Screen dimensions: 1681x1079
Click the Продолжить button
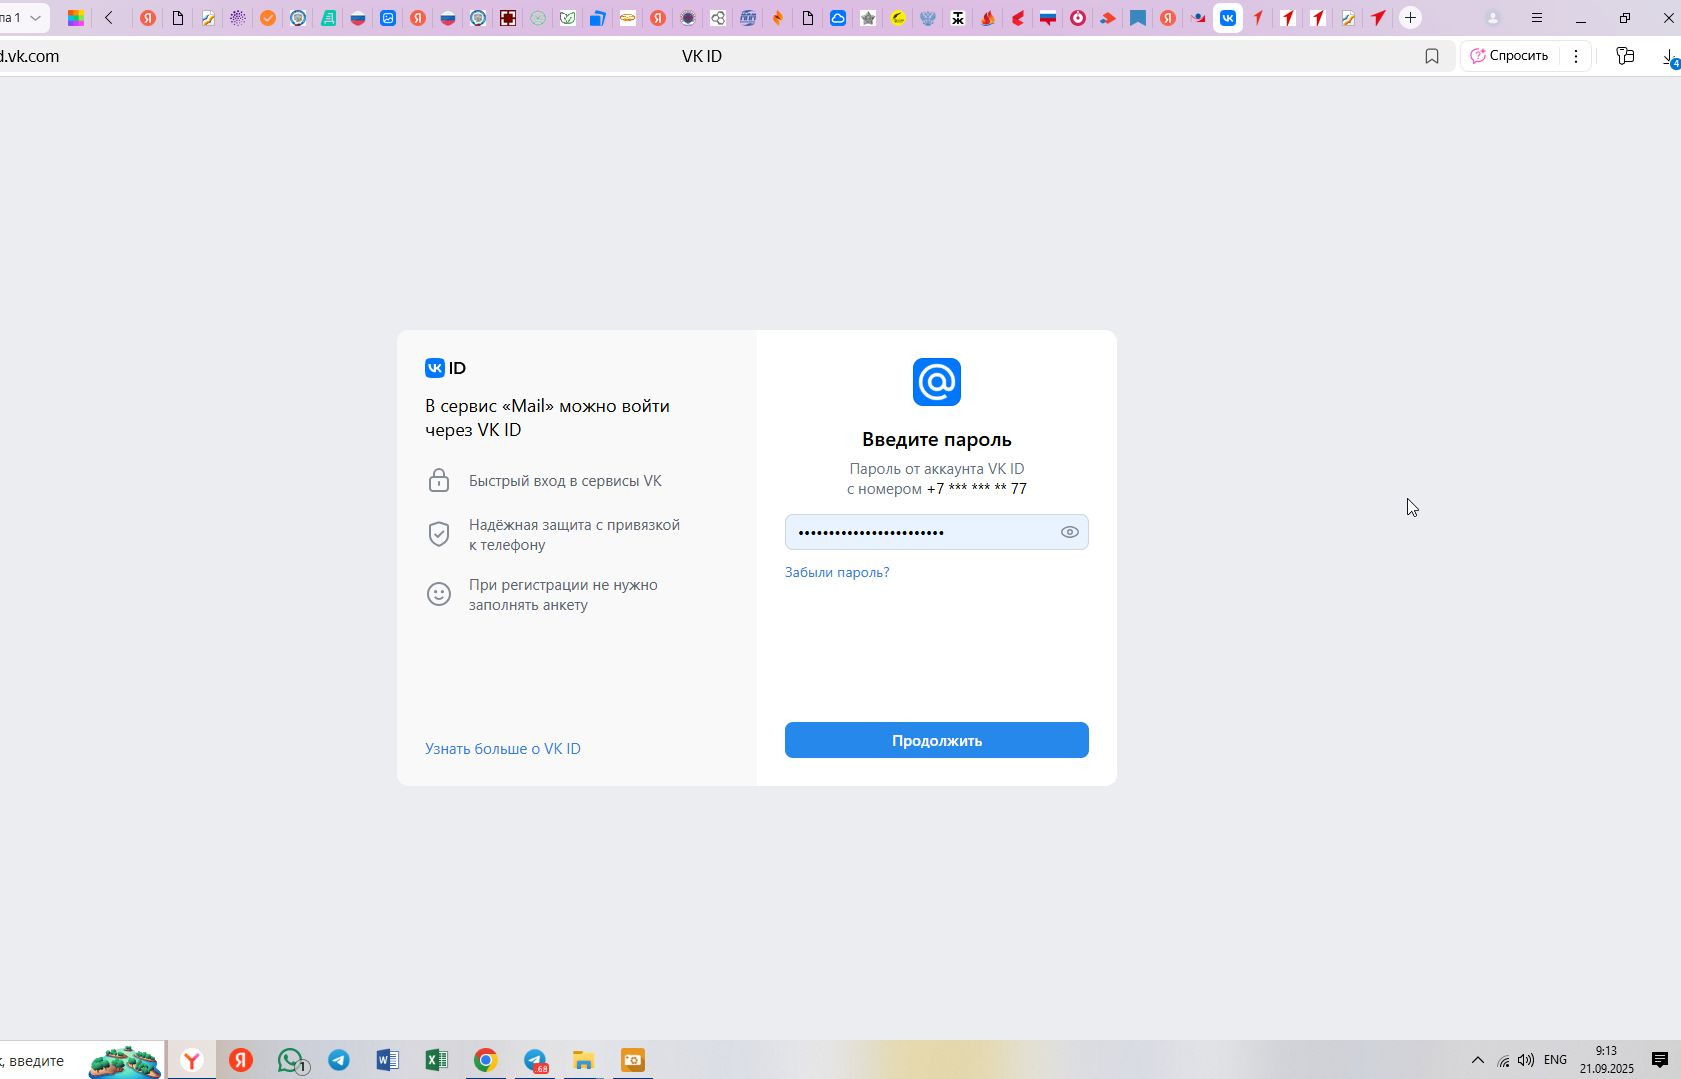(936, 740)
